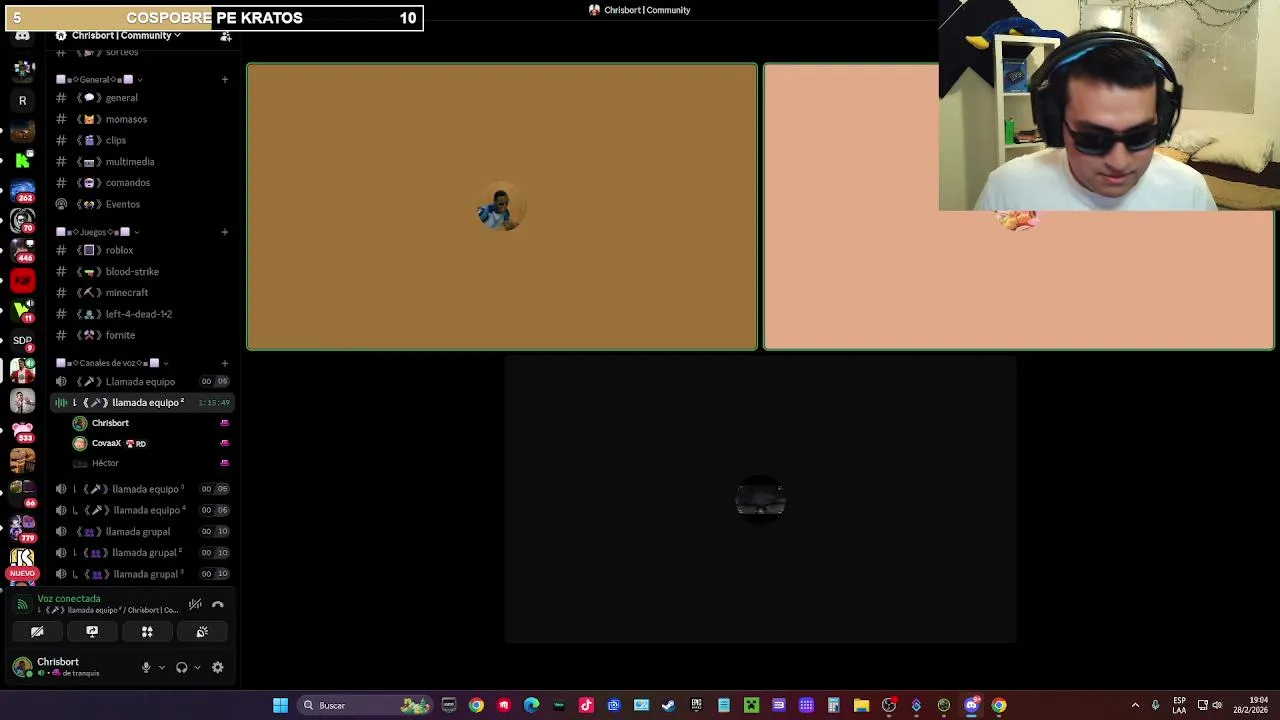Expand headphone output options arrow
1280x720 pixels.
pyautogui.click(x=197, y=668)
